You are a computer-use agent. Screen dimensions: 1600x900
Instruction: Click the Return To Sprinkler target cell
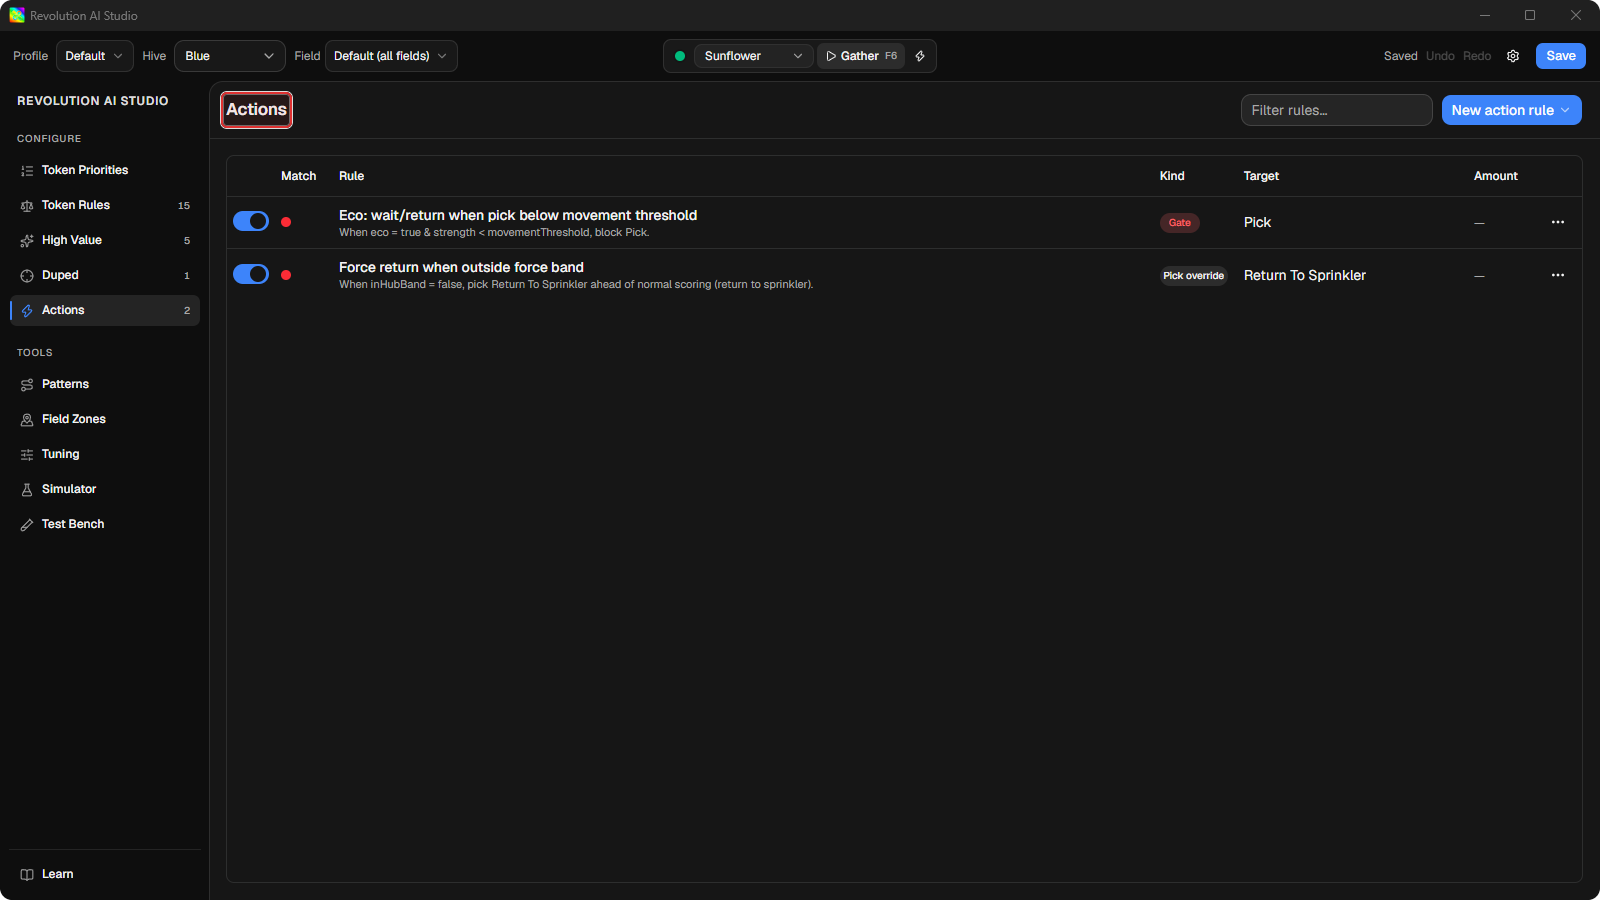(1305, 275)
